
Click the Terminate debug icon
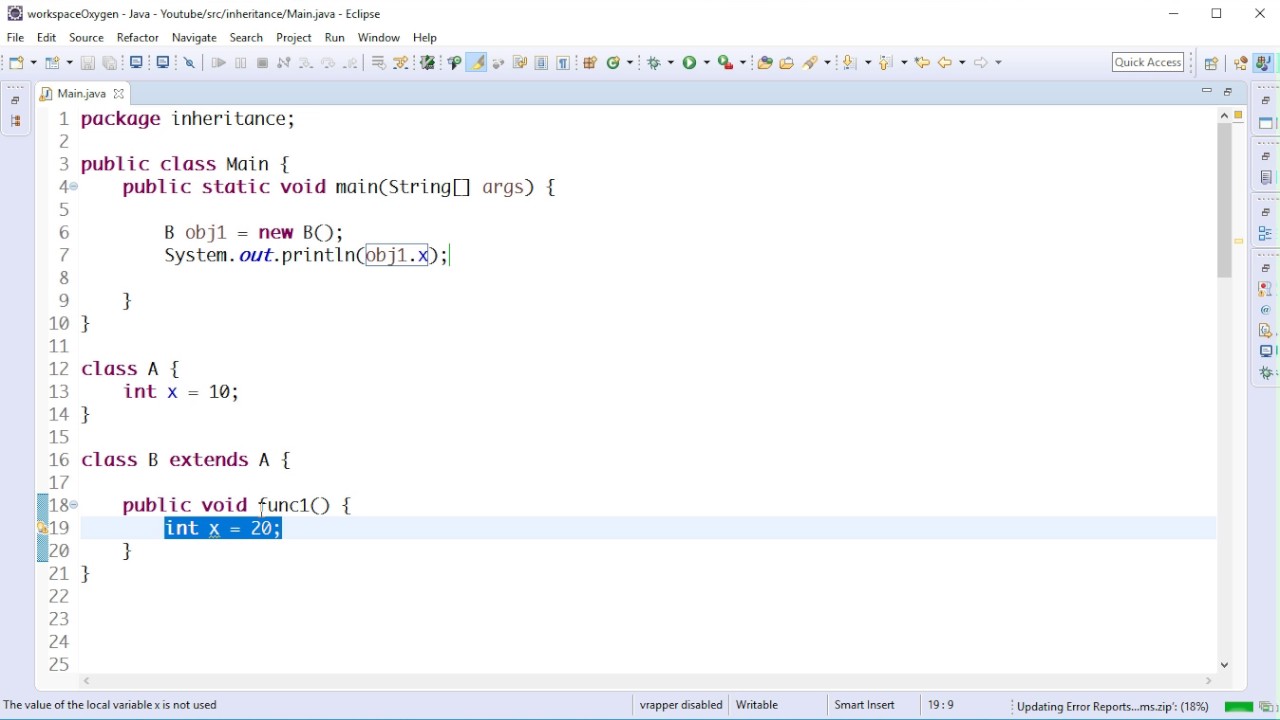(263, 62)
